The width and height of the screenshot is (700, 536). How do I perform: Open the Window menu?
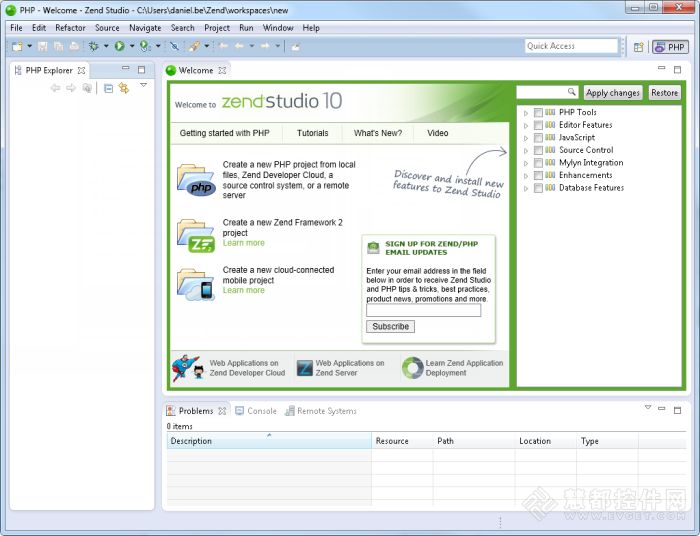[x=278, y=28]
